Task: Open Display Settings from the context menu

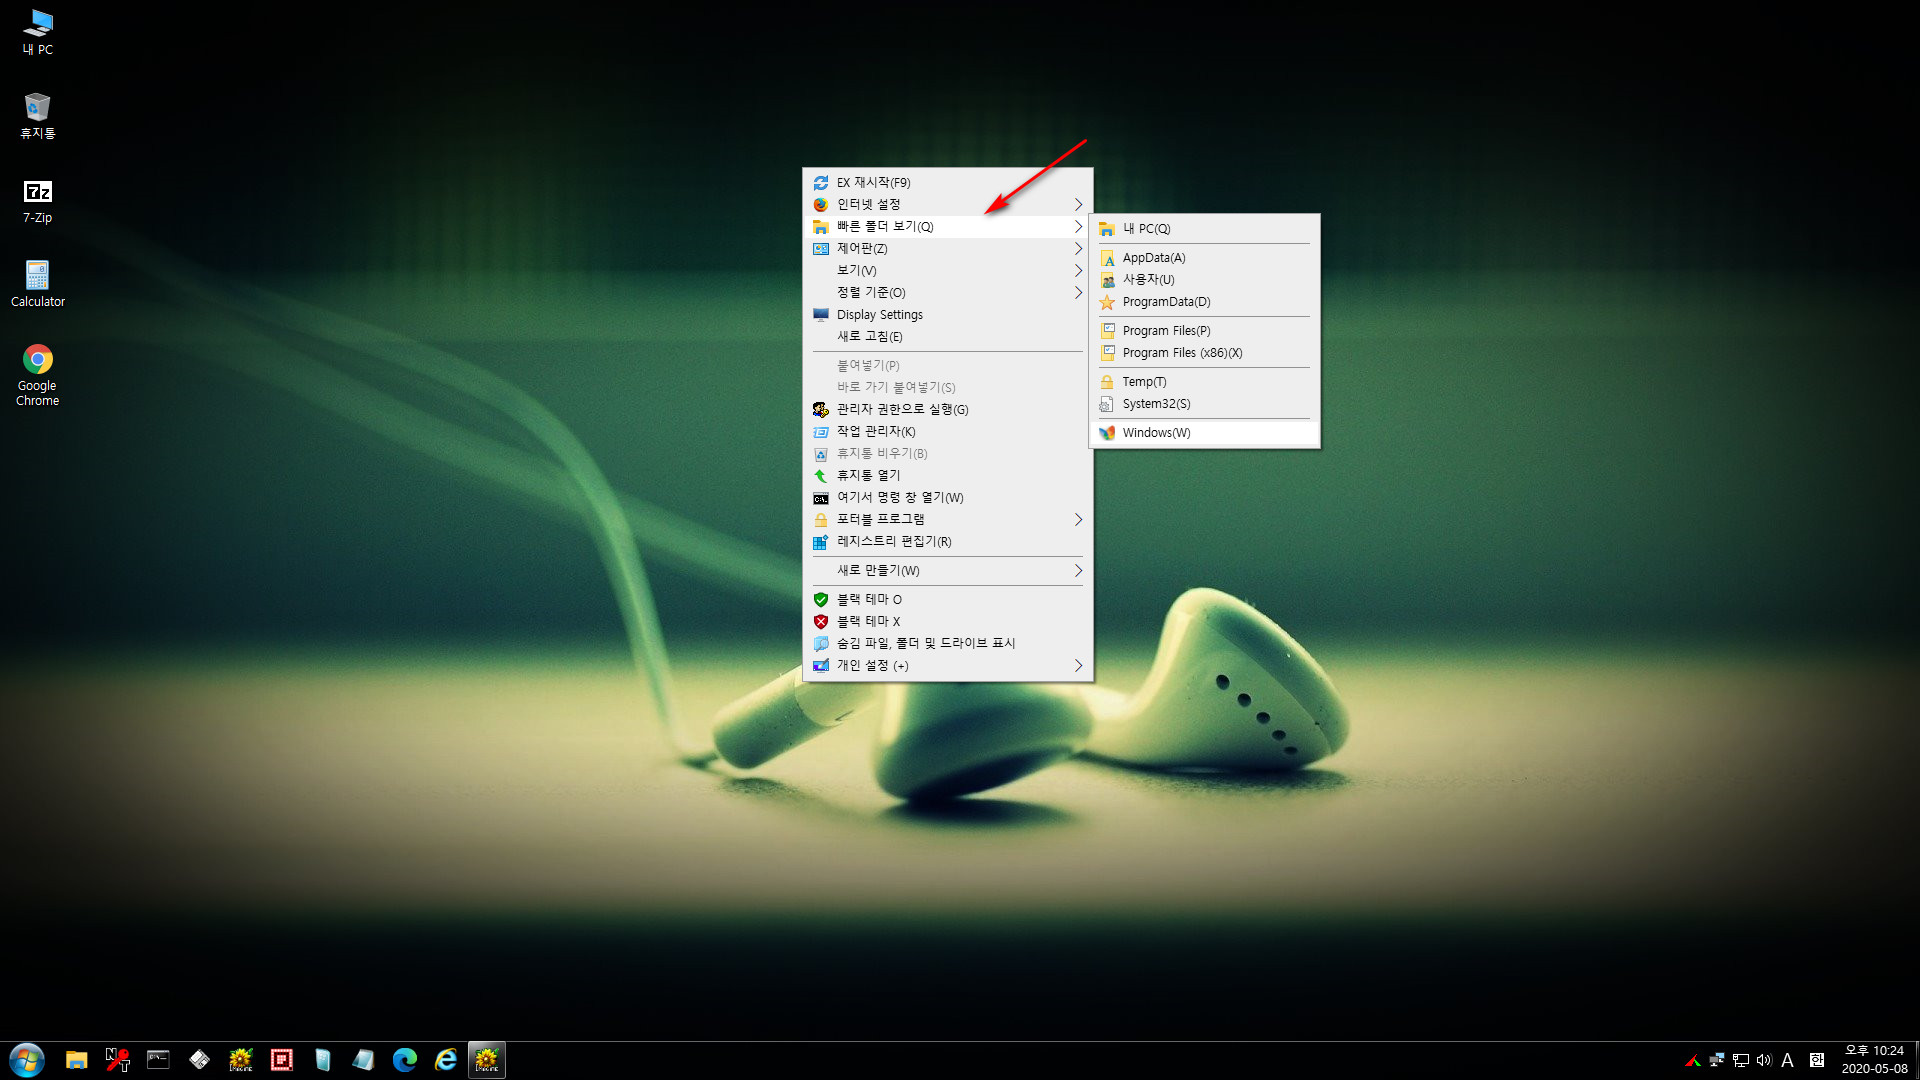Action: coord(947,315)
